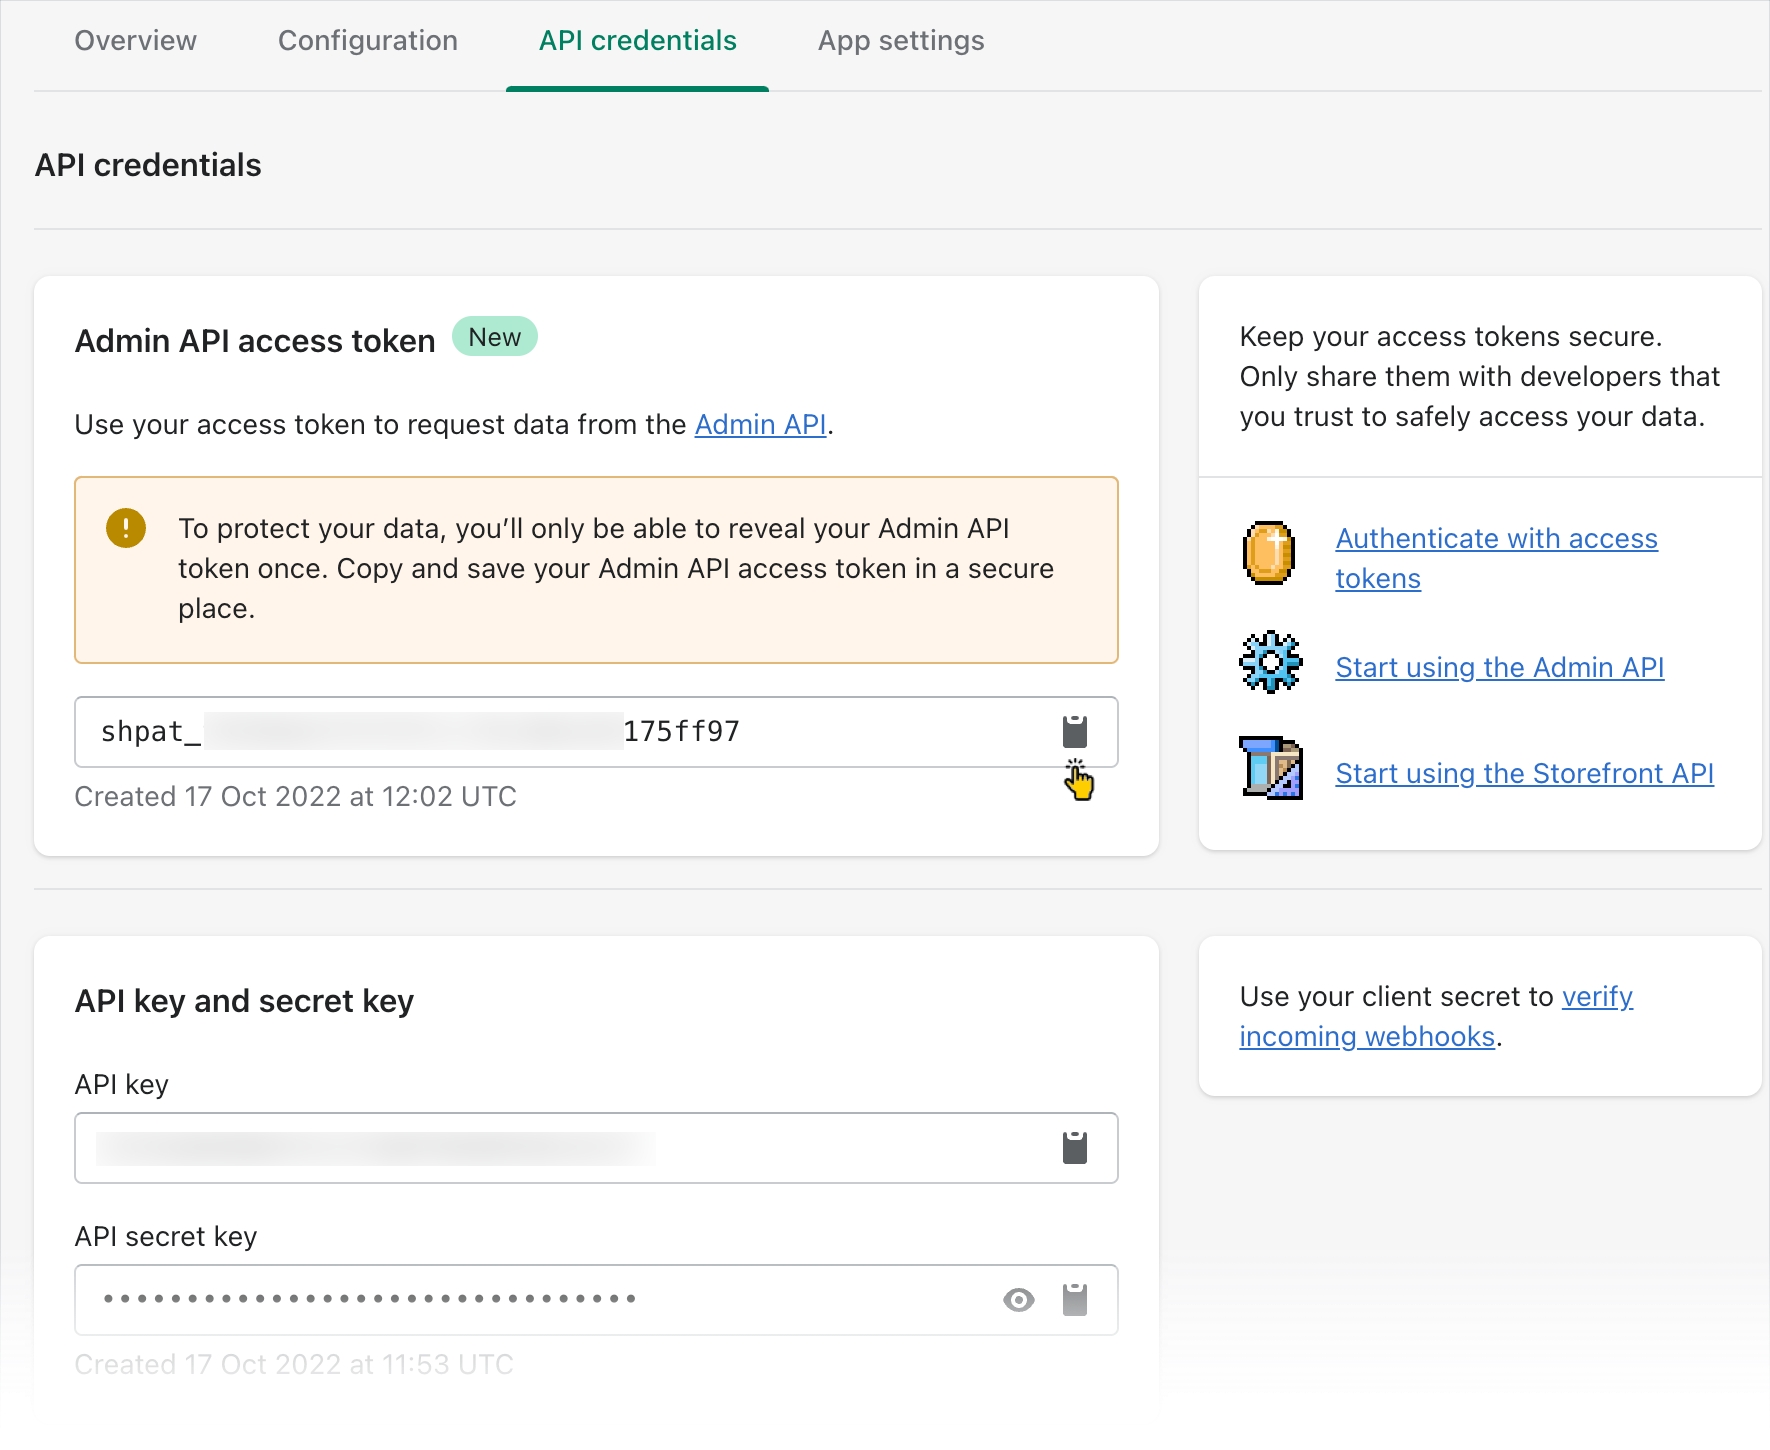Select the API credentials tab
Viewport: 1770px width, 1450px height.
pyautogui.click(x=637, y=41)
